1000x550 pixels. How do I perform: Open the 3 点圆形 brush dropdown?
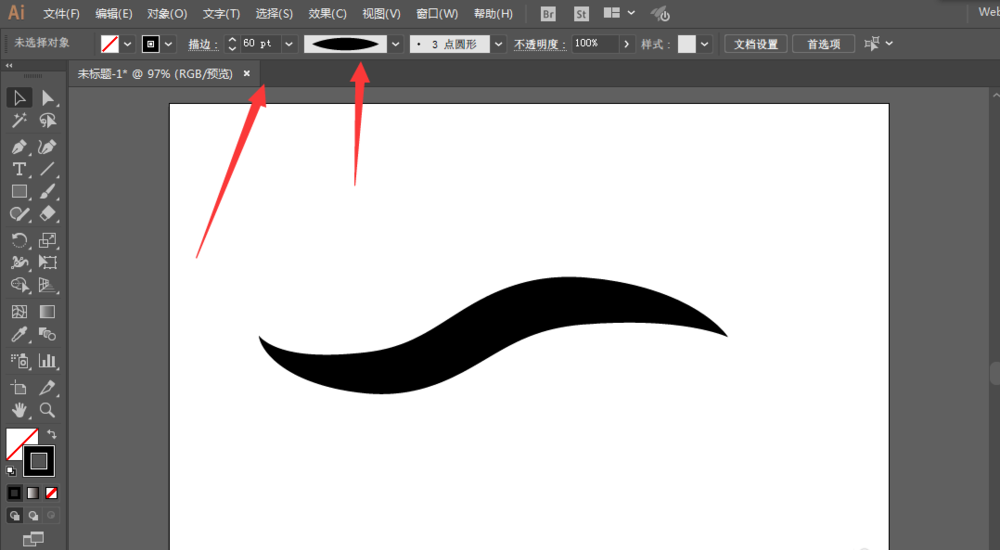click(498, 44)
